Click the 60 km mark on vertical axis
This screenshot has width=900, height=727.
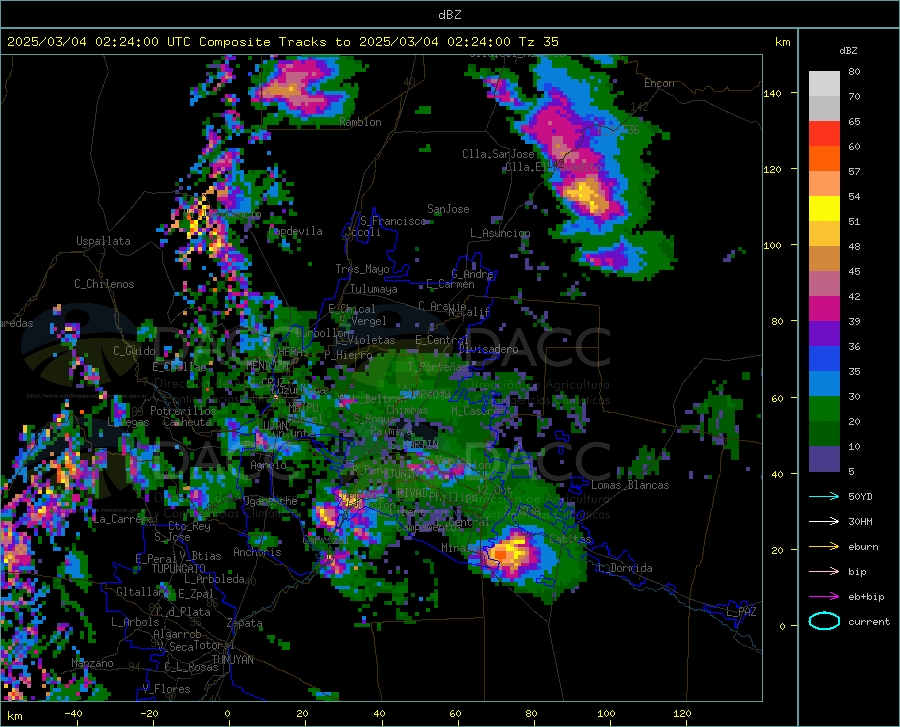pyautogui.click(x=777, y=398)
